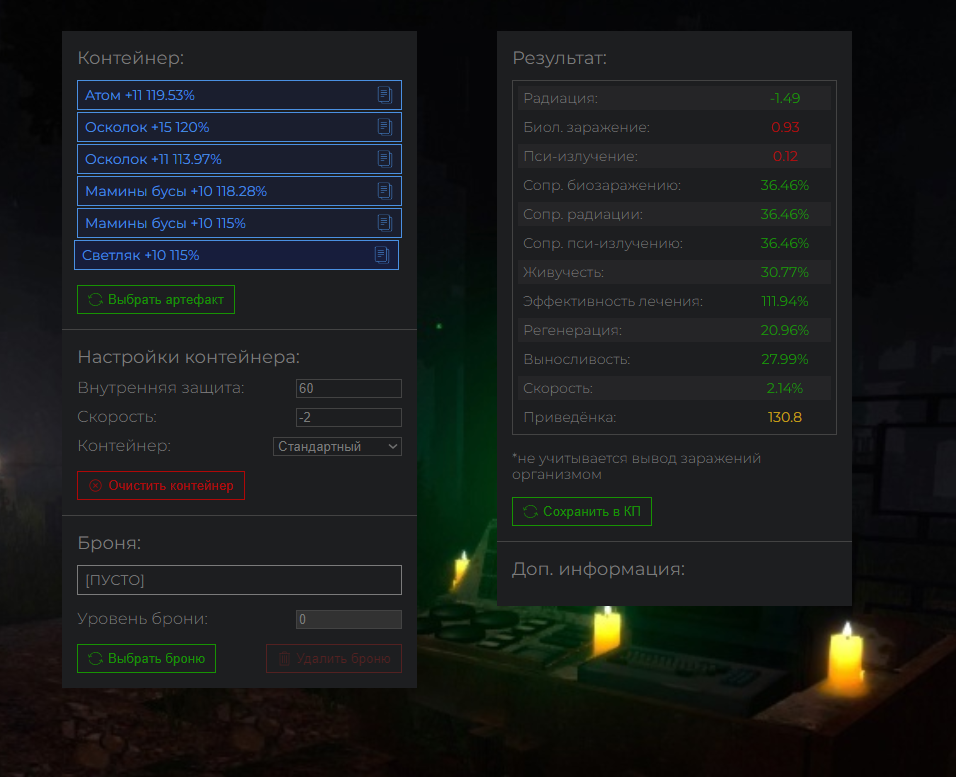
Task: Click the Сопр. радиации value 36.46%
Action: point(785,214)
